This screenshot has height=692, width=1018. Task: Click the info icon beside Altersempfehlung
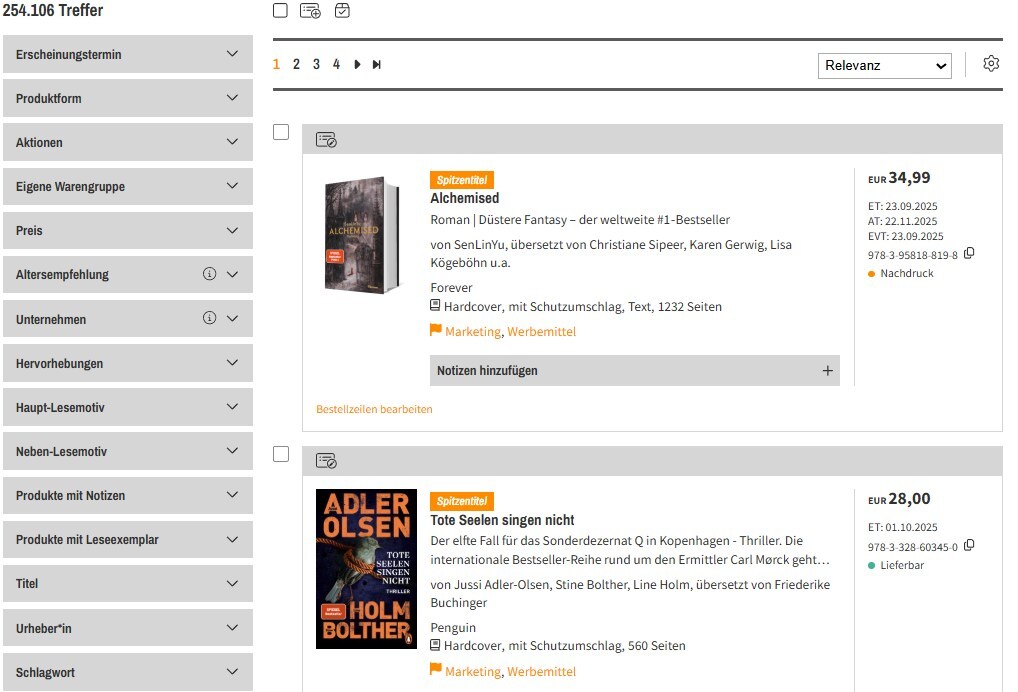(x=209, y=274)
